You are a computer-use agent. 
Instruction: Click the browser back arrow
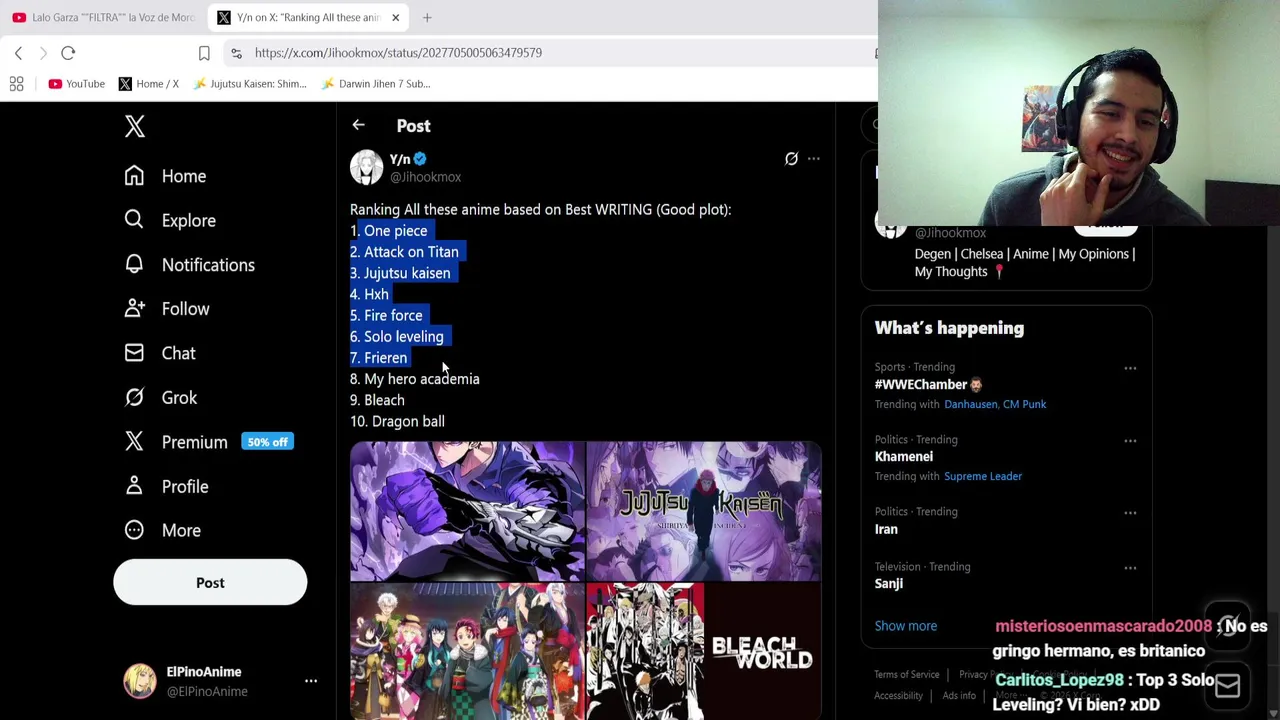(x=18, y=53)
